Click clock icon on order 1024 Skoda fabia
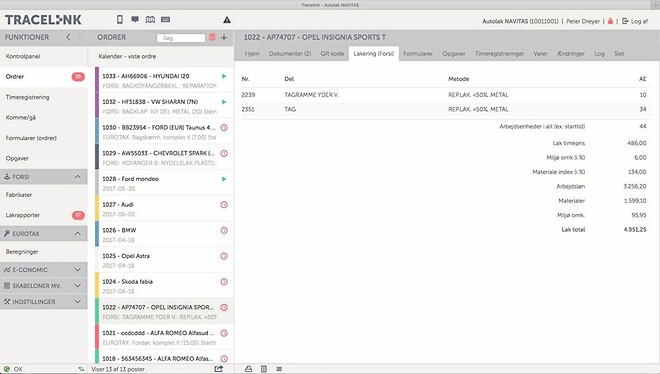 click(x=224, y=281)
